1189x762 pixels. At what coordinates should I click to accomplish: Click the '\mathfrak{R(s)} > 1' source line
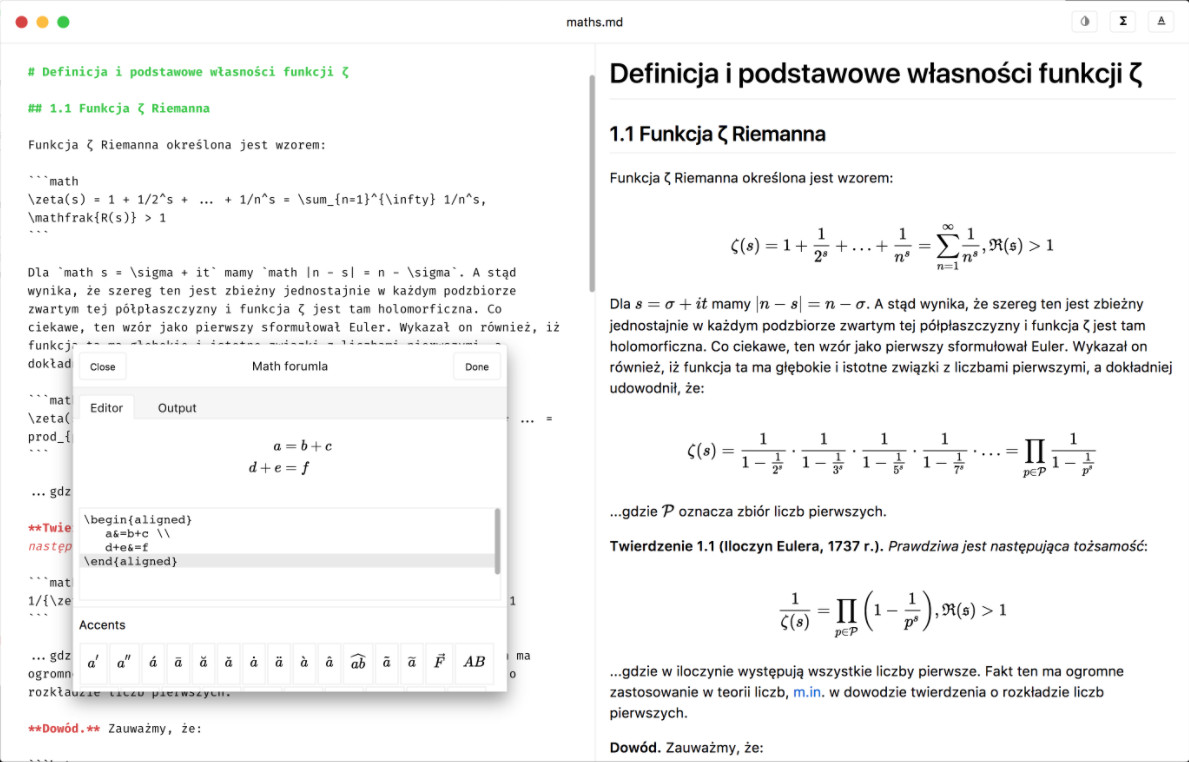[97, 218]
